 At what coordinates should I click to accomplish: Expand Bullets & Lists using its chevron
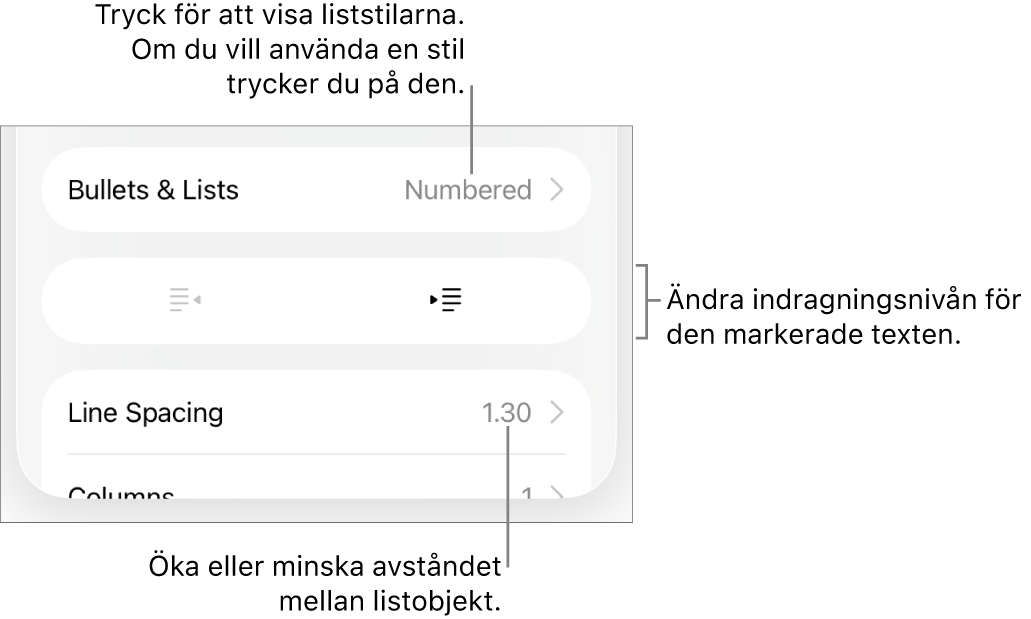tap(558, 190)
